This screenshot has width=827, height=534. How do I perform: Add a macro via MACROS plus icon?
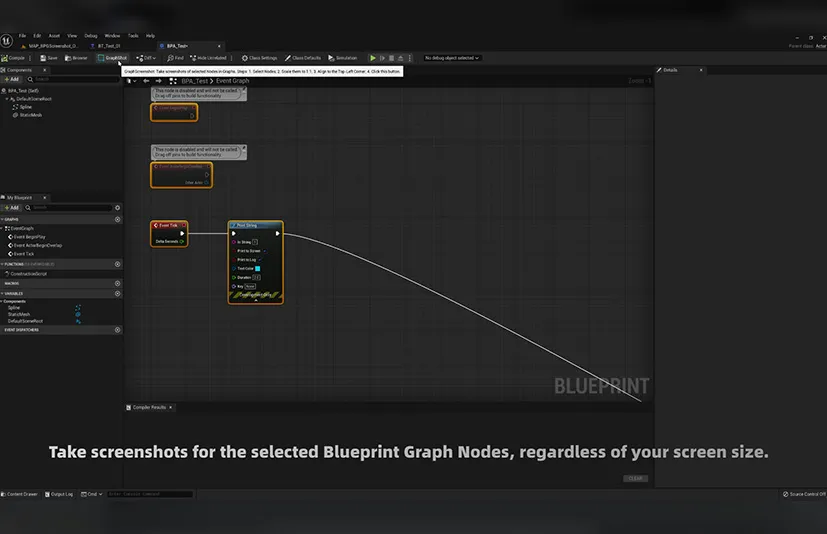(118, 283)
